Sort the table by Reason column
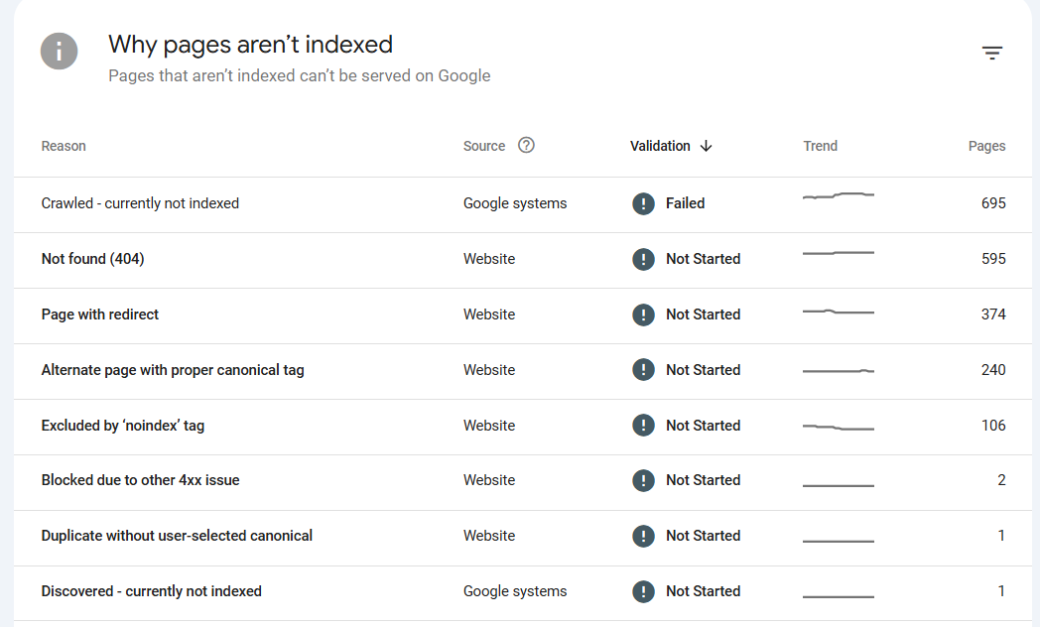The image size is (1040, 627). click(63, 145)
